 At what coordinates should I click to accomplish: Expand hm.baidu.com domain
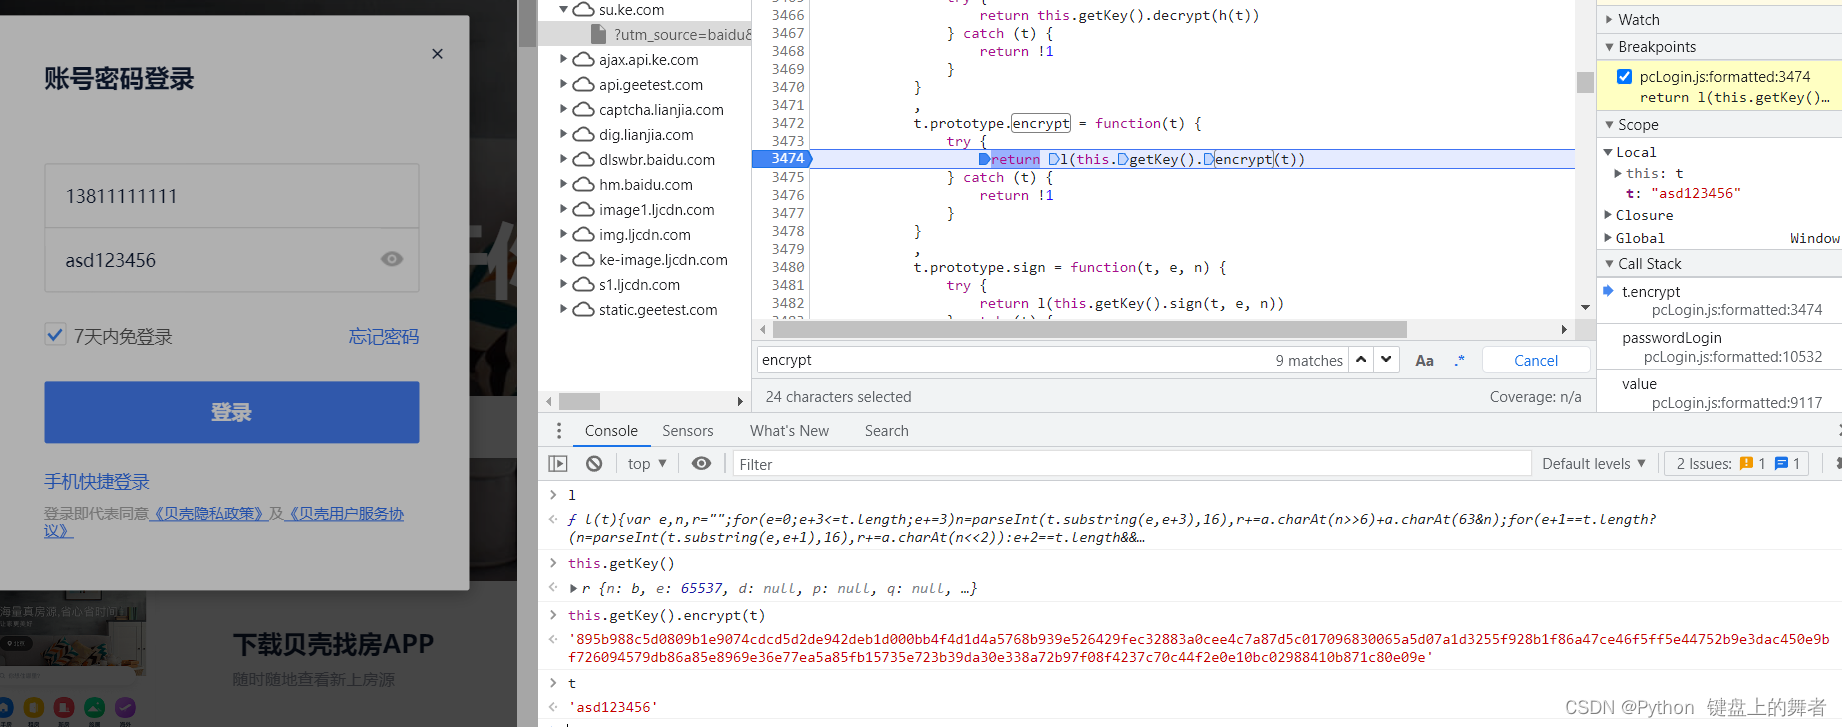click(x=564, y=185)
